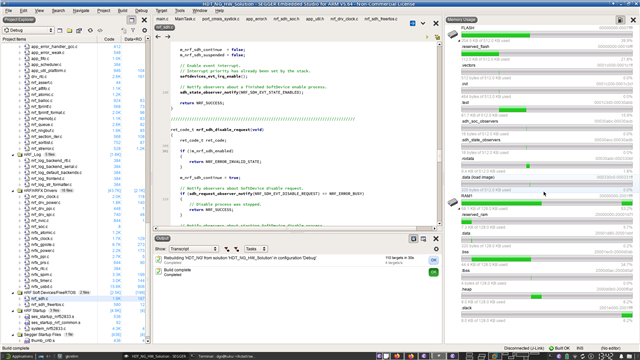Open the File menu
640x360 pixels.
[8, 11]
